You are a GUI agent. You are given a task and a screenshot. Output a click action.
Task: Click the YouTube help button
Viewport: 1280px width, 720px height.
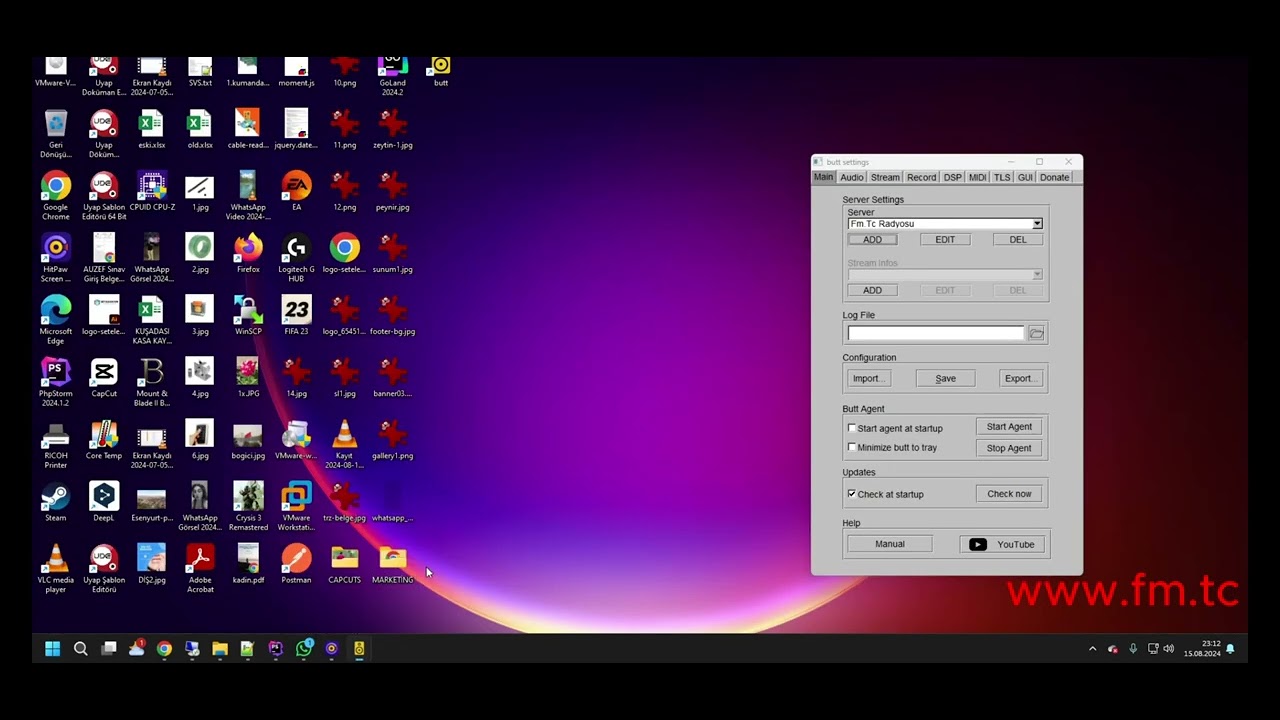tap(1002, 544)
